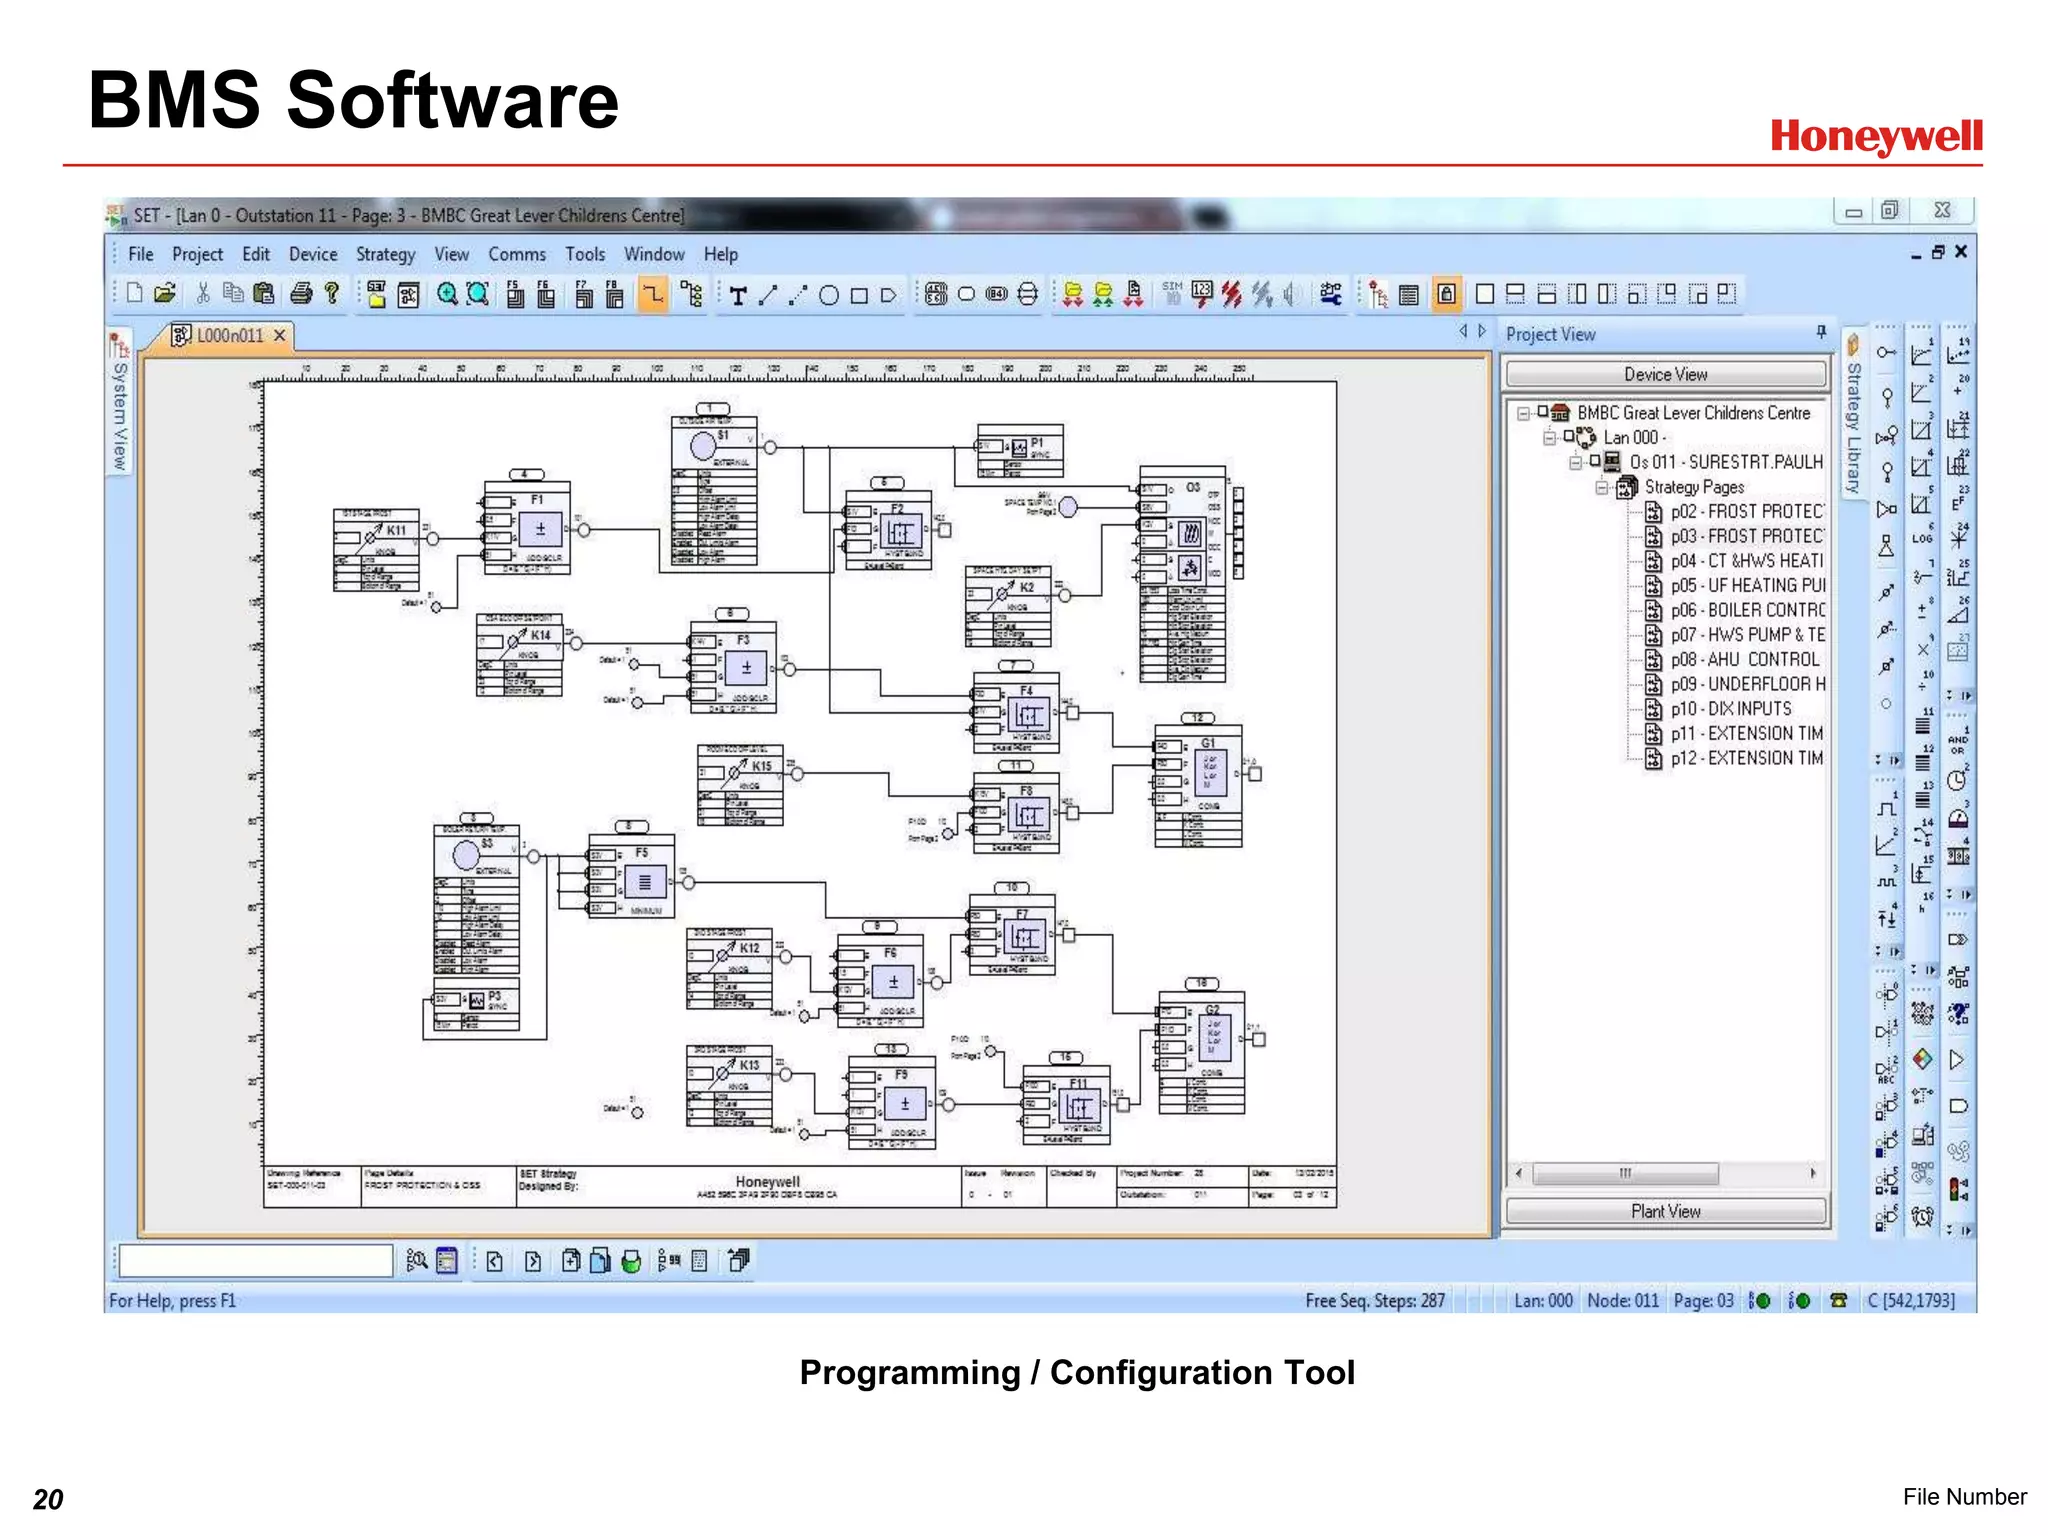Open the Tools menu
The image size is (2048, 1536).
pyautogui.click(x=585, y=254)
